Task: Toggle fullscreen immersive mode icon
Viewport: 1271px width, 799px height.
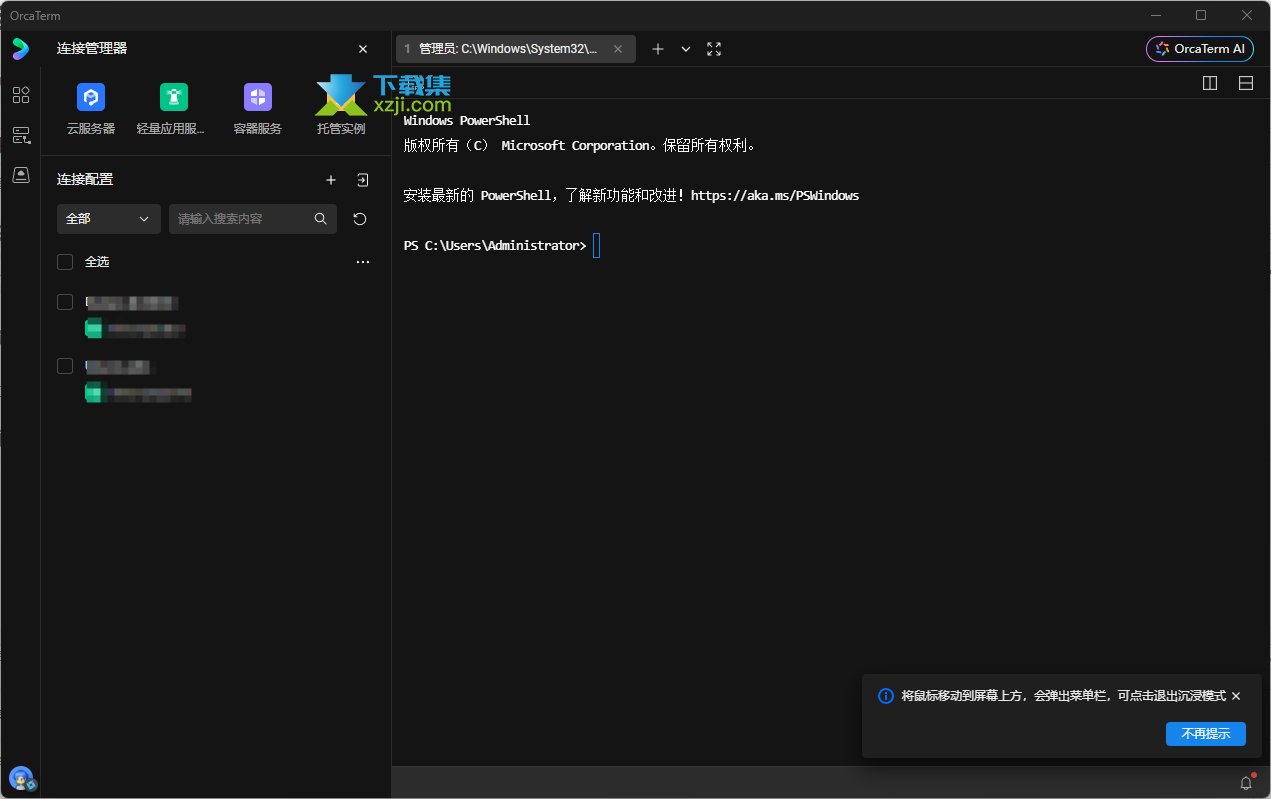Action: pos(714,49)
